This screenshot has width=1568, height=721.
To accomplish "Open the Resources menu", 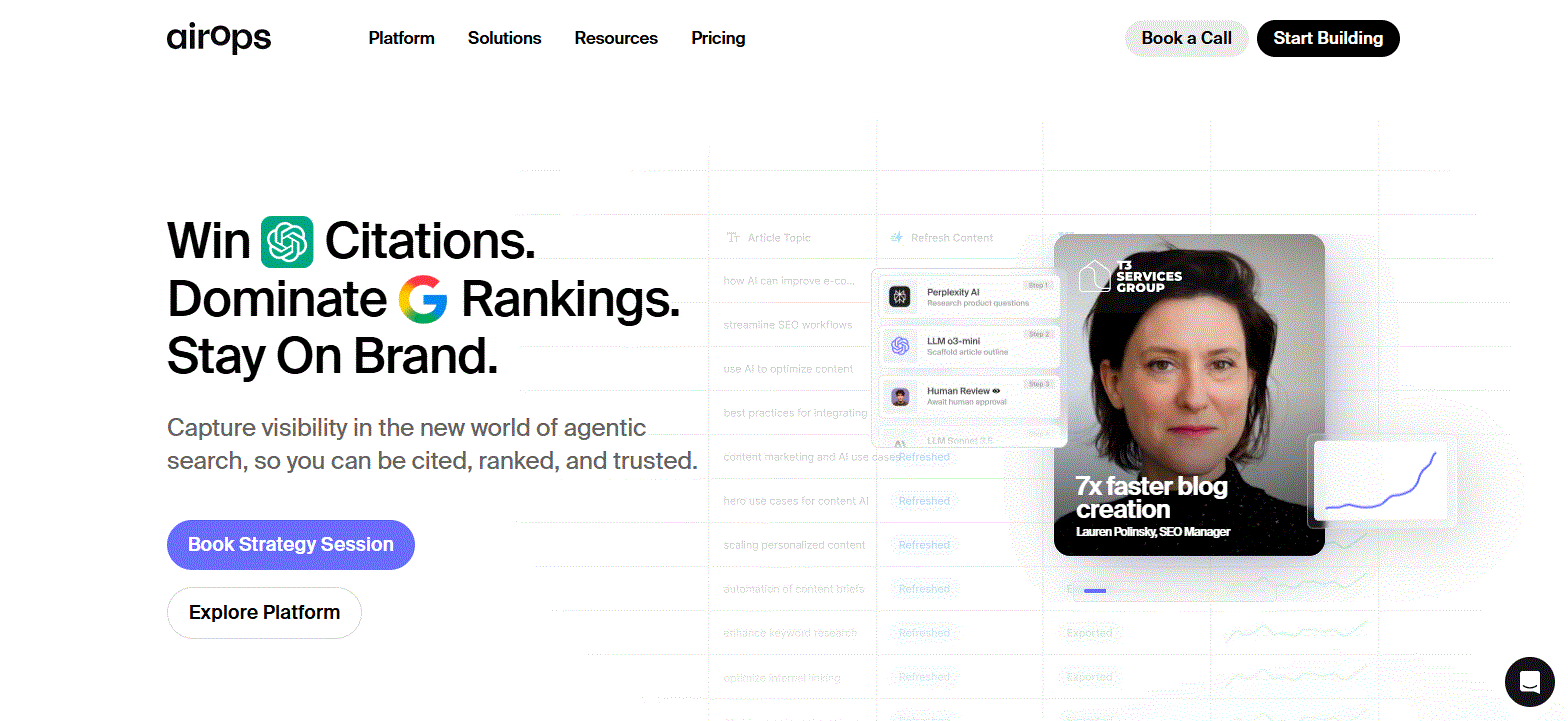I will click(616, 38).
